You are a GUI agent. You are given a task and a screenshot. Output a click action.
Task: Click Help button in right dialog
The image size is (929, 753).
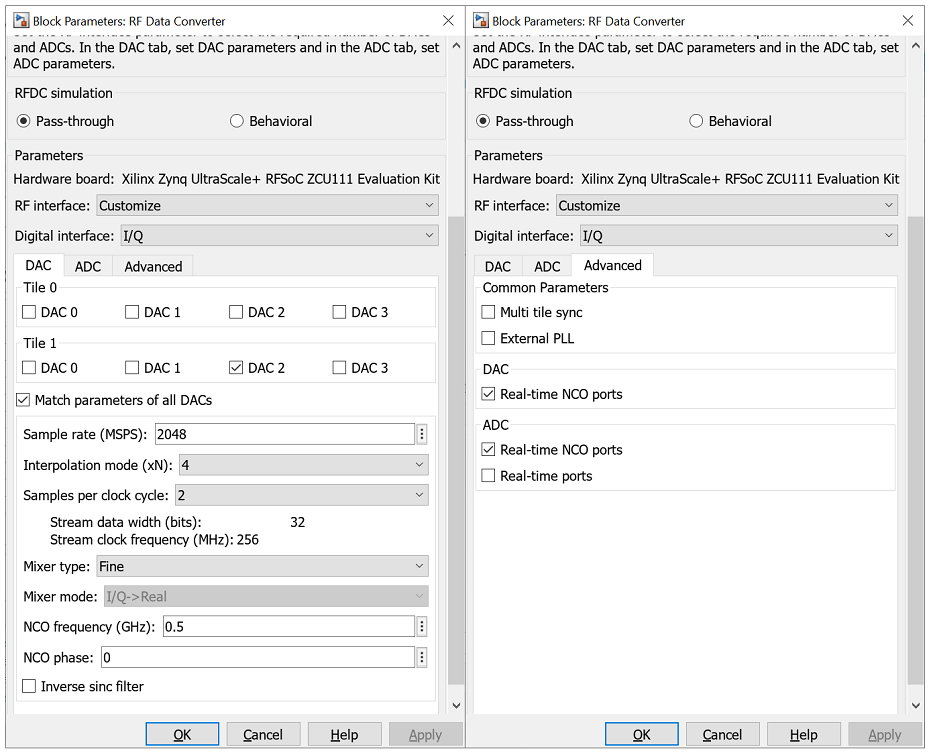803,734
